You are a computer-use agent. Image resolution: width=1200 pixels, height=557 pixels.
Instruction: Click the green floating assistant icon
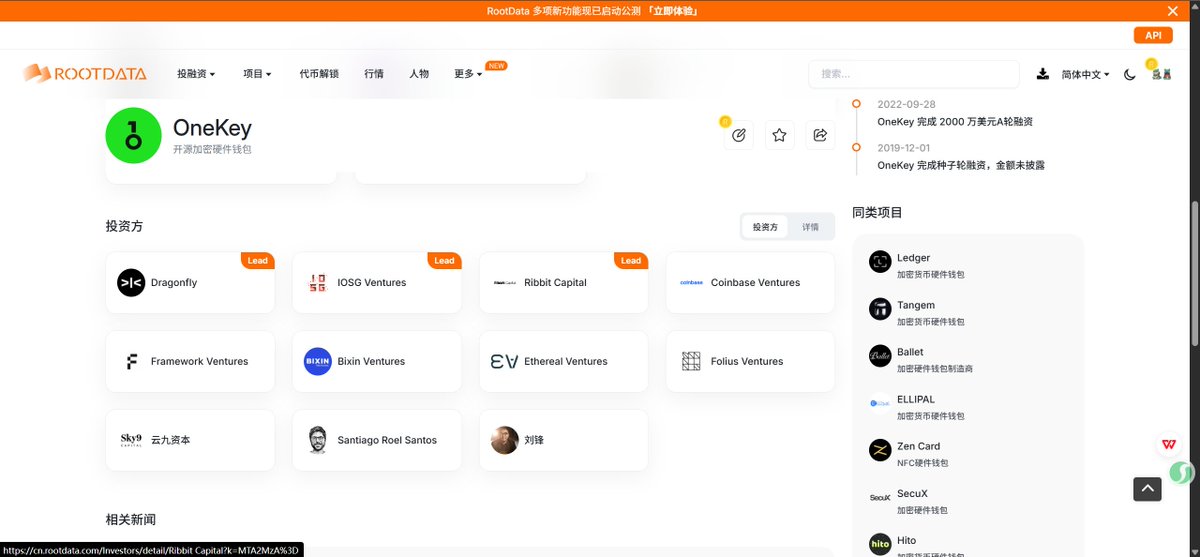[1182, 471]
